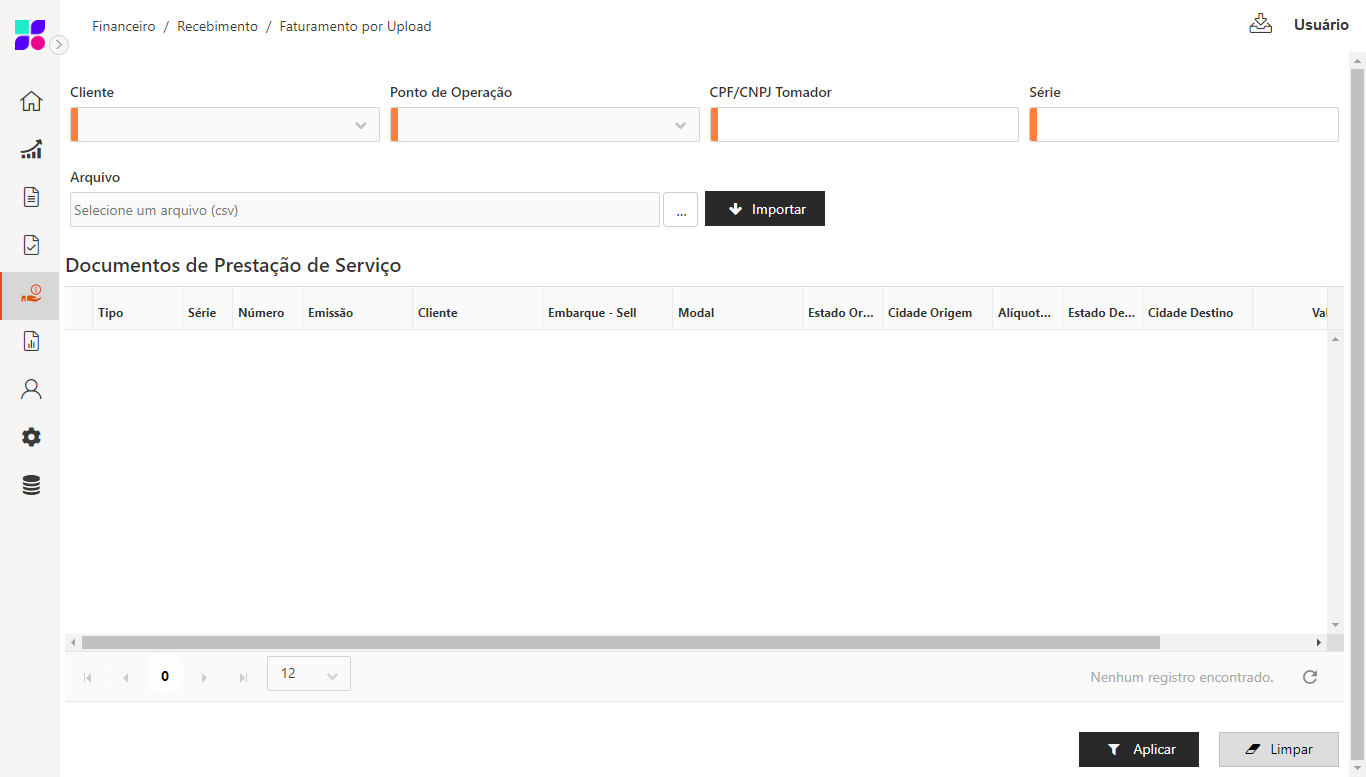This screenshot has width=1366, height=777.
Task: Expand the sidebar with the chevron toggle
Action: pyautogui.click(x=59, y=44)
